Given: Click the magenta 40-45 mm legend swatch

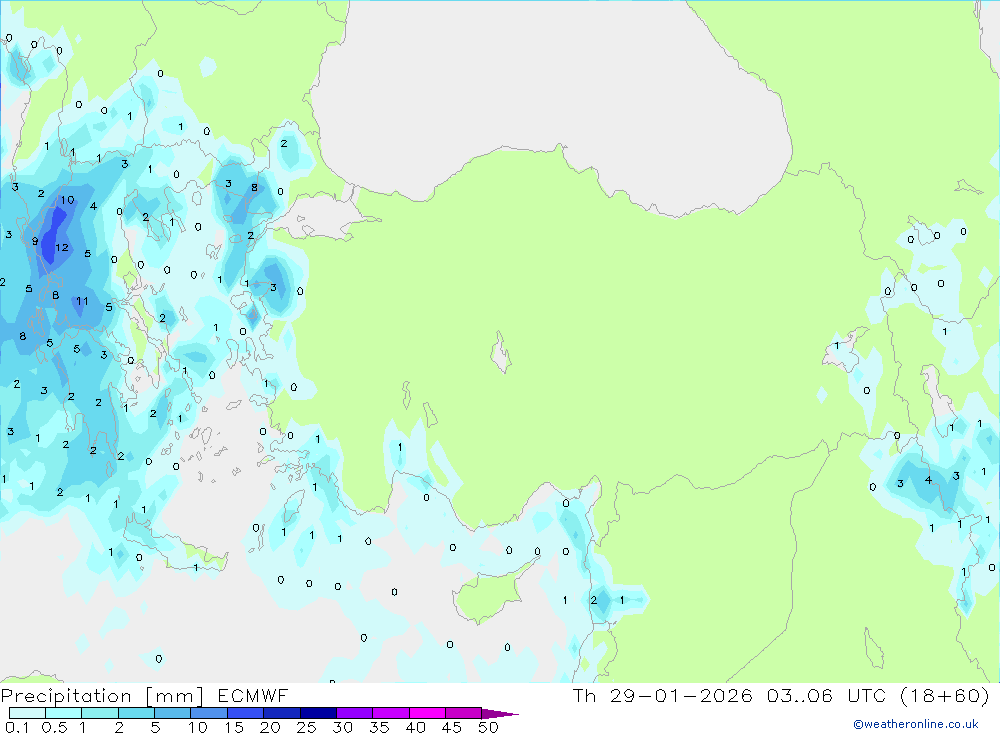Looking at the screenshot, I should click(427, 713).
